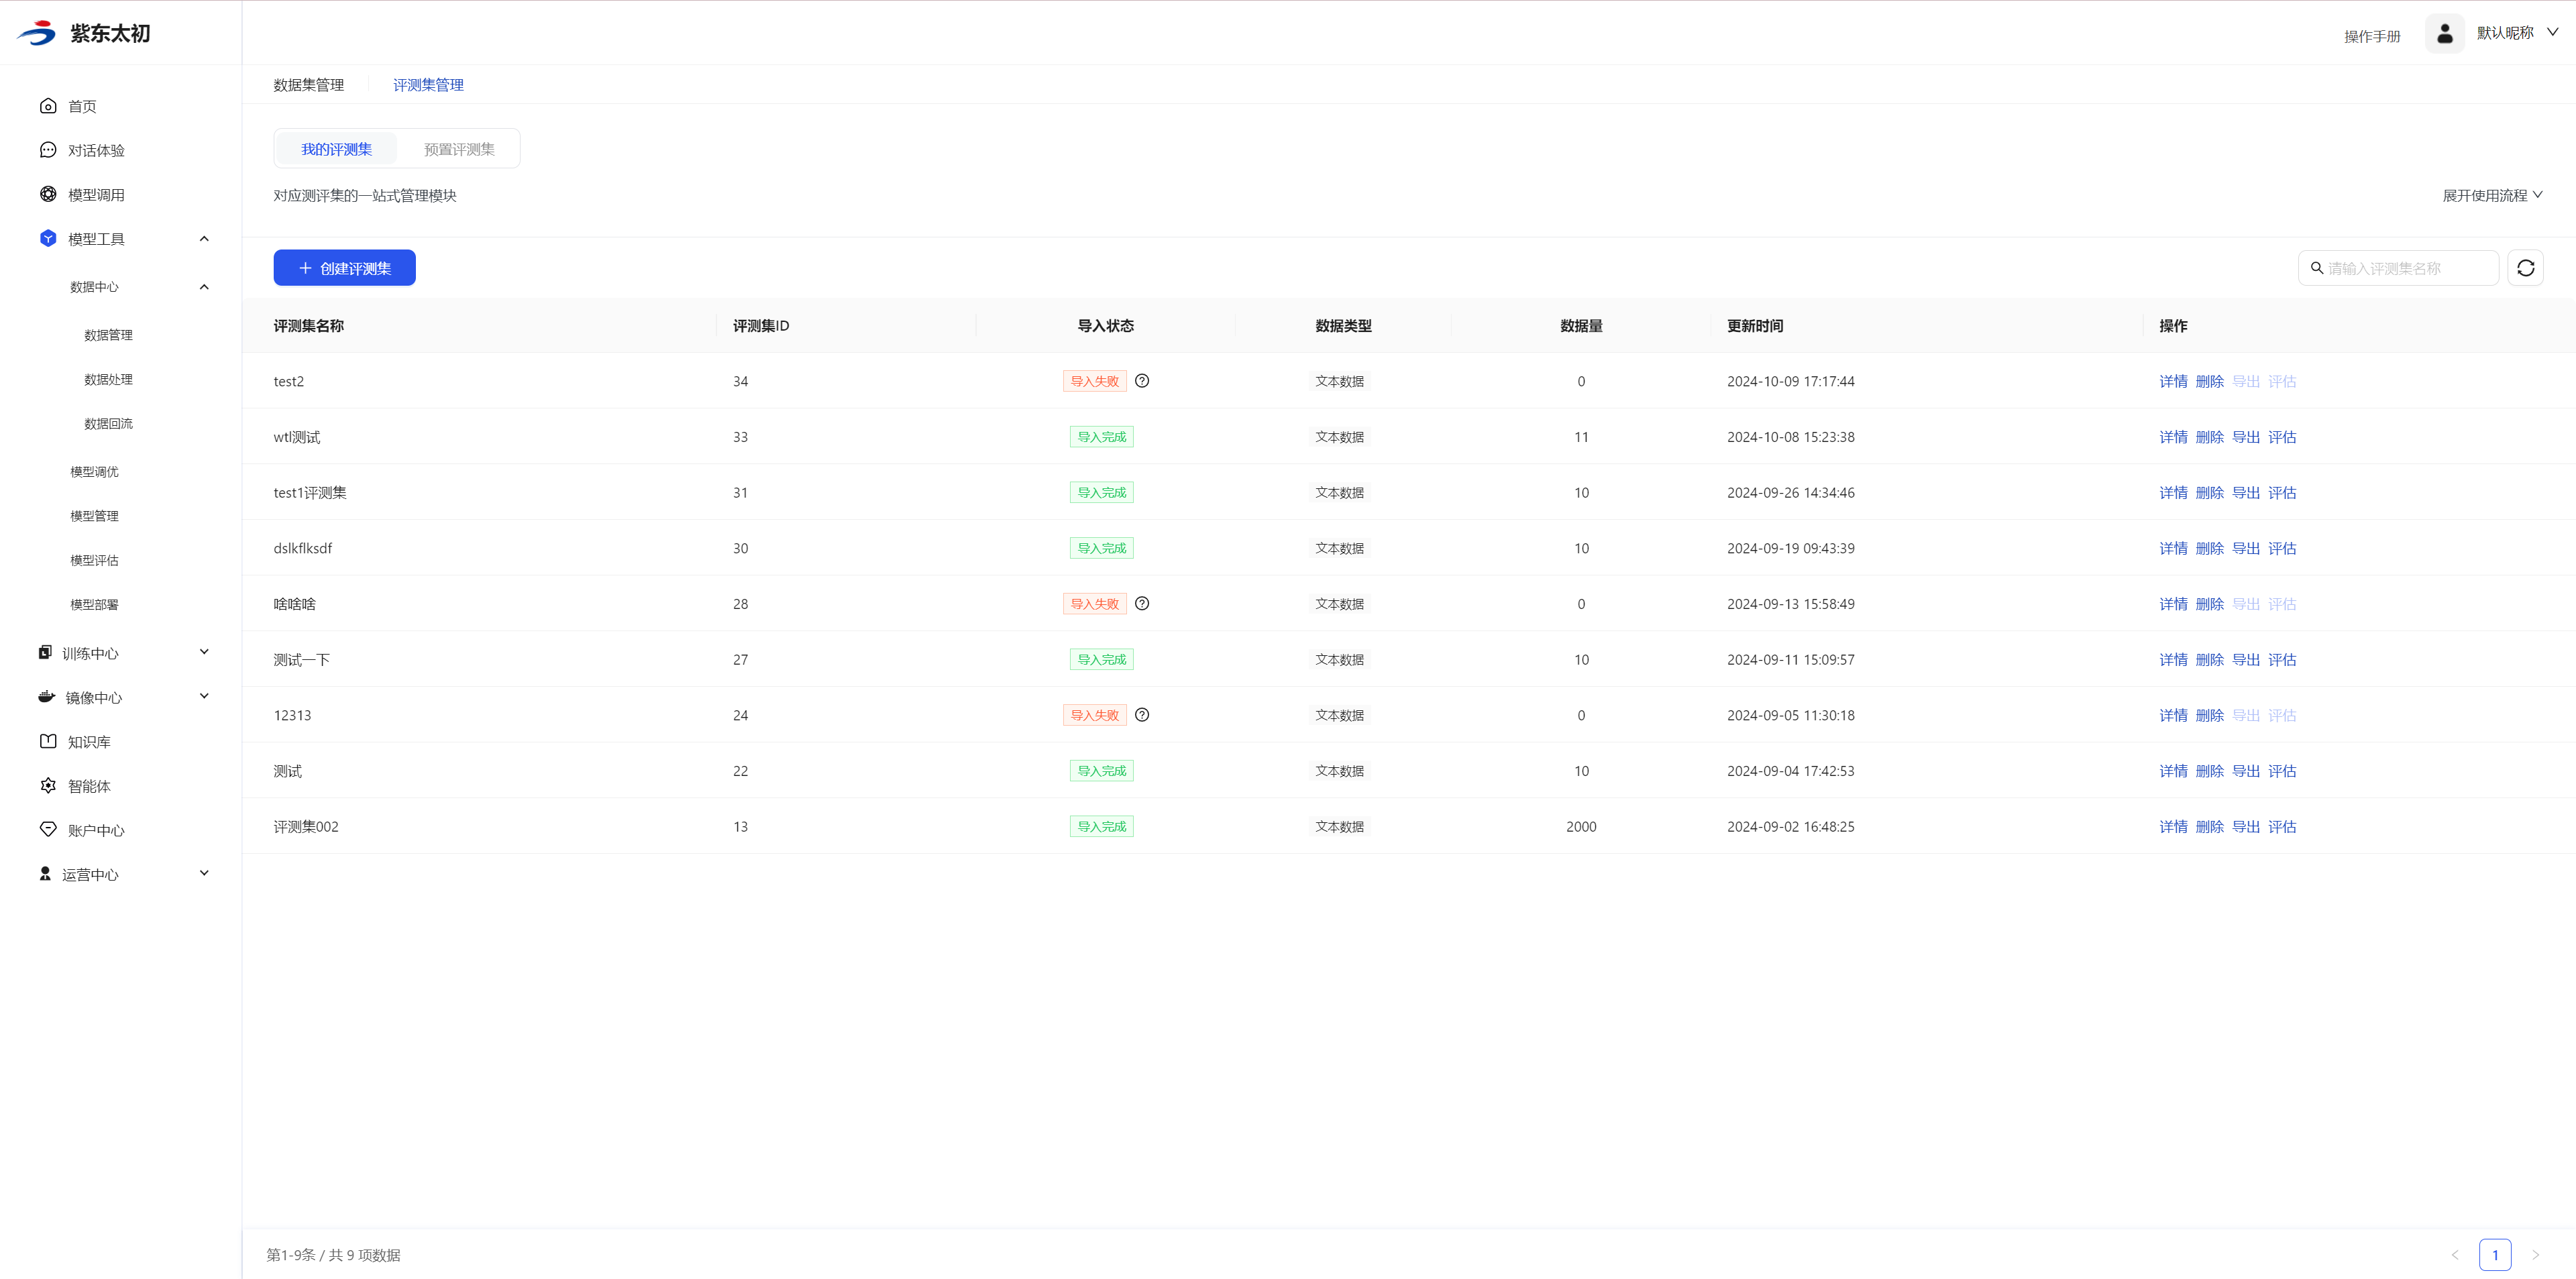Click the Create Evaluation Set (创建评测集) button
Viewport: 2576px width, 1279px height.
click(x=344, y=268)
